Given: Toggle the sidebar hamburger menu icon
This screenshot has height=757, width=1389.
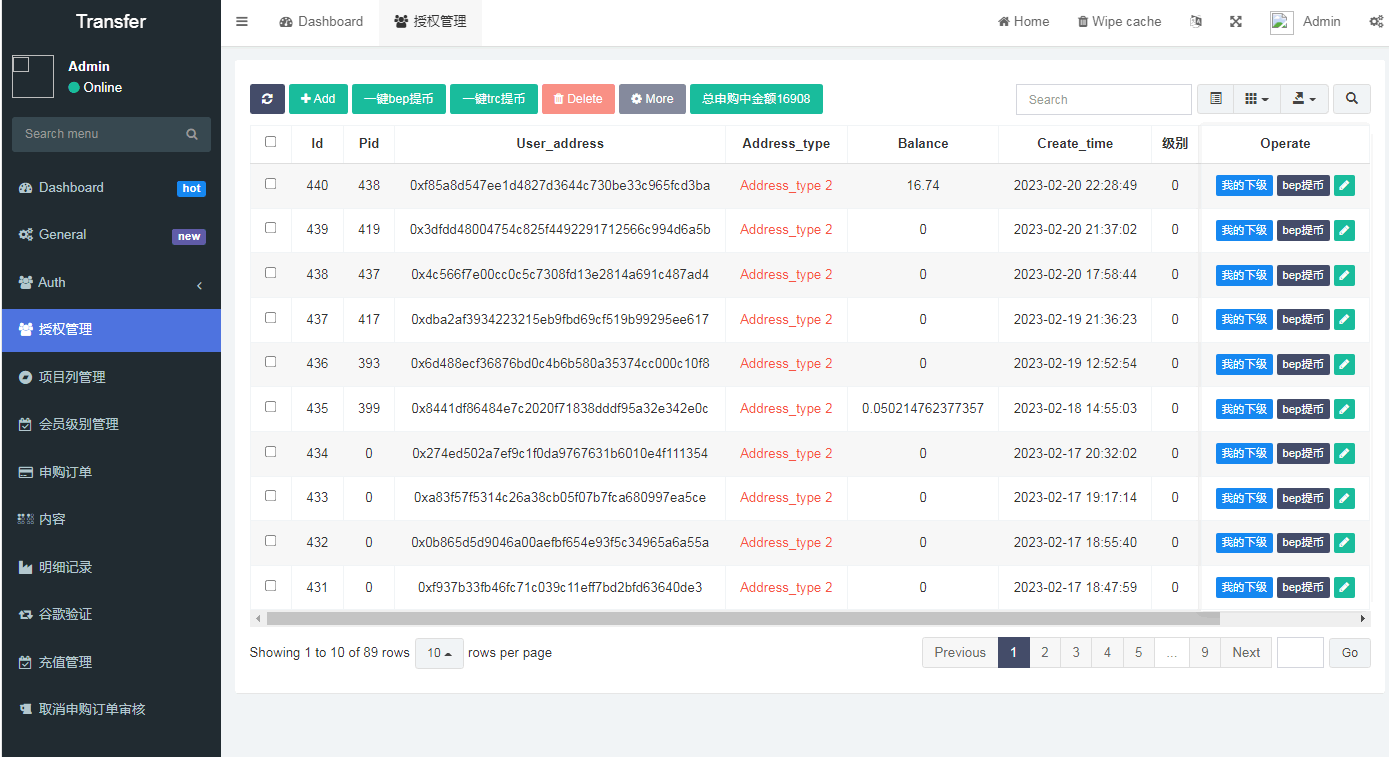Looking at the screenshot, I should [242, 22].
